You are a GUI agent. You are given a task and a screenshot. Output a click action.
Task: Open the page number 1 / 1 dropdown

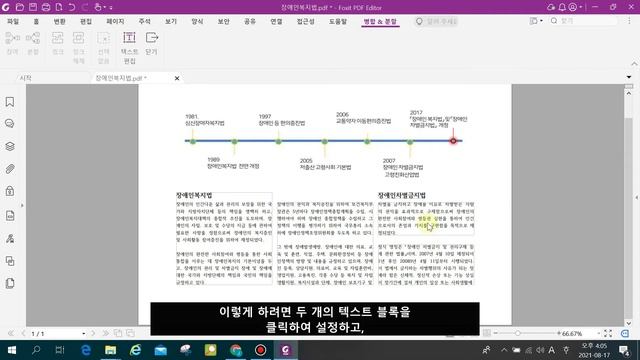click(x=84, y=333)
